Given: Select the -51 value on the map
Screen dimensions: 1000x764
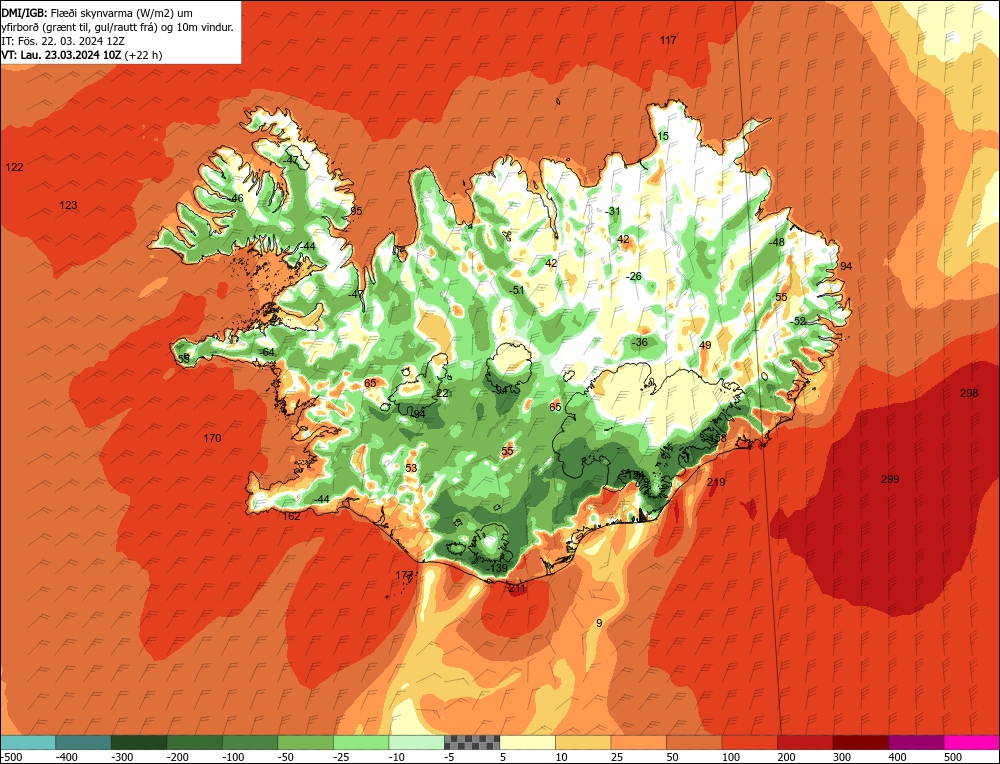Looking at the screenshot, I should pos(517,290).
